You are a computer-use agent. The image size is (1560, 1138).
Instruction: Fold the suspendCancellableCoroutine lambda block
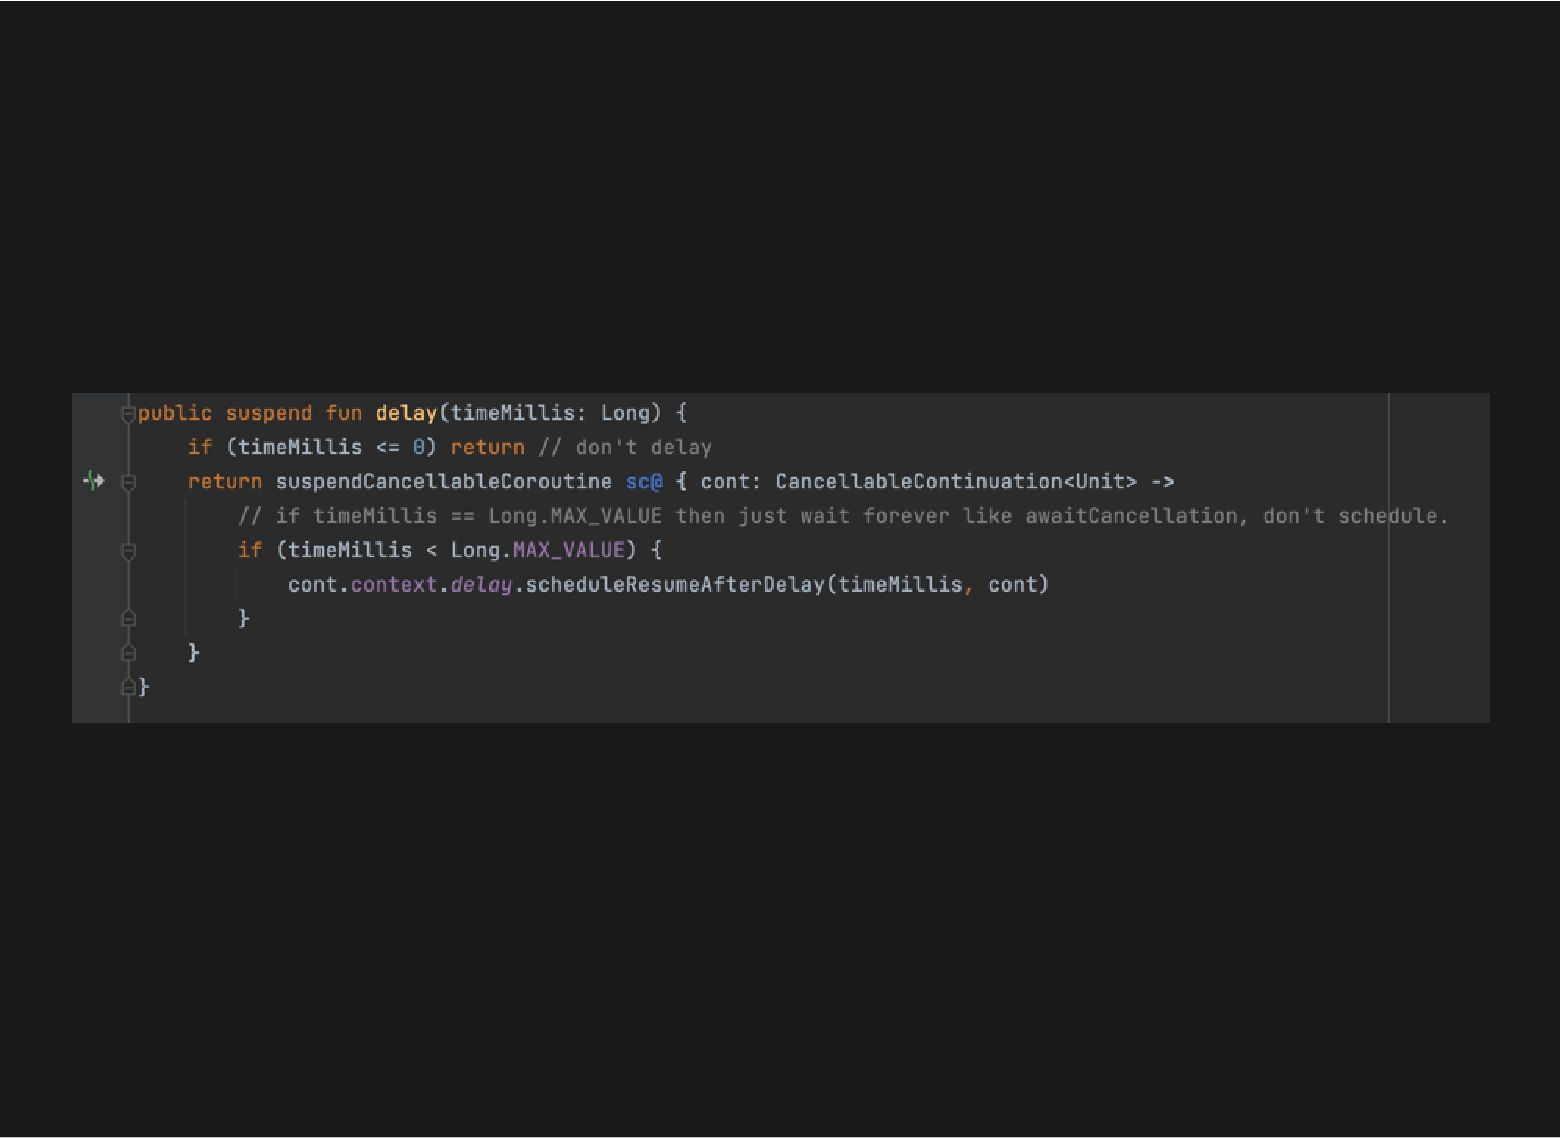128,482
